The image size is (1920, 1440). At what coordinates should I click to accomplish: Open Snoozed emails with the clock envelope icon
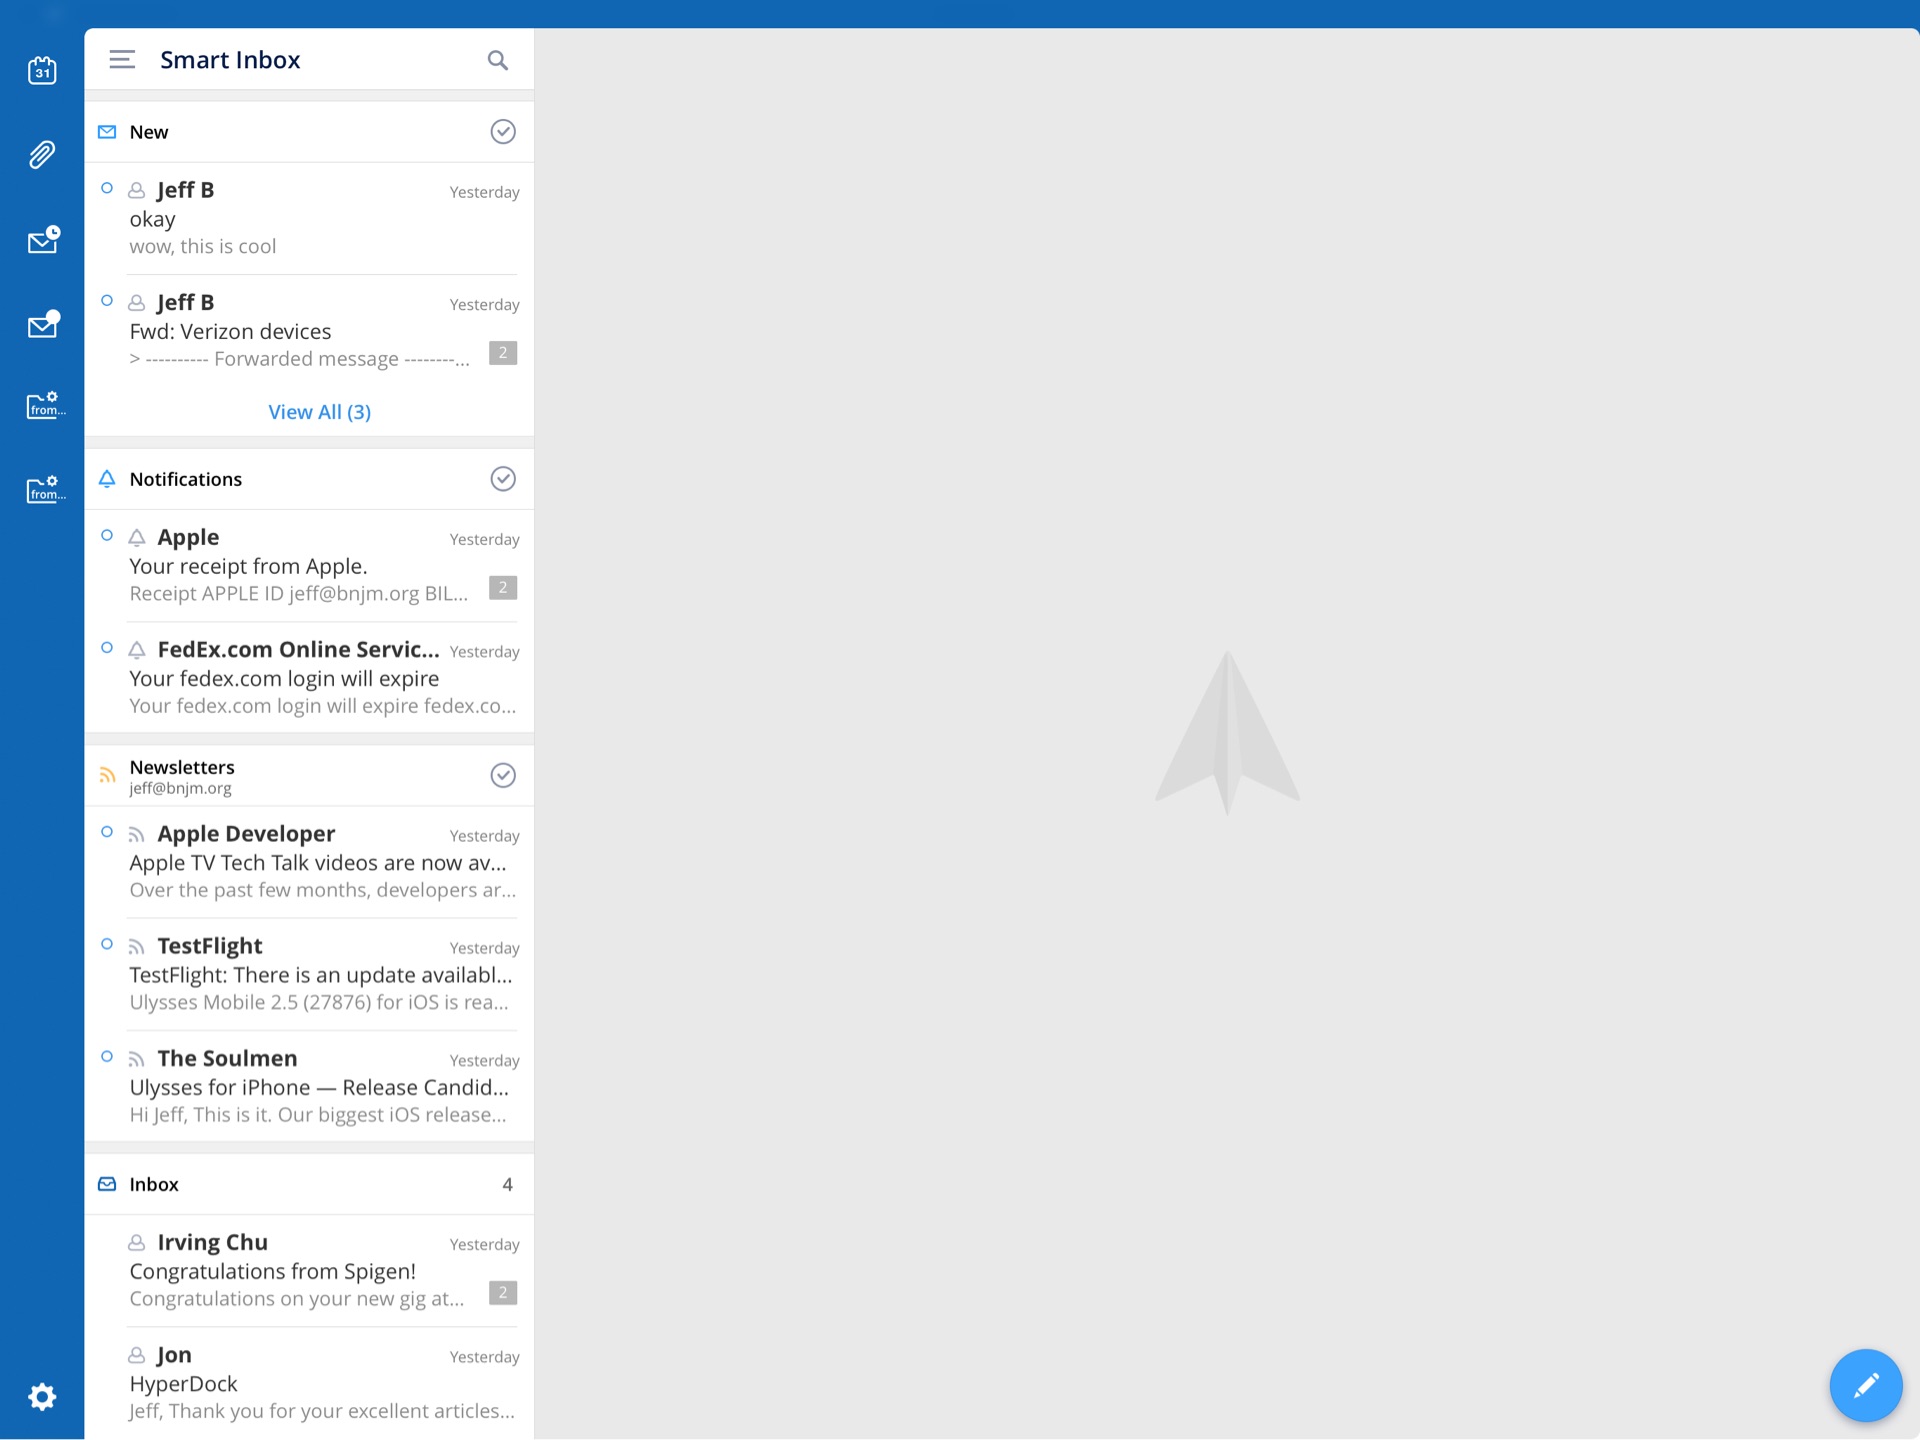click(x=42, y=239)
